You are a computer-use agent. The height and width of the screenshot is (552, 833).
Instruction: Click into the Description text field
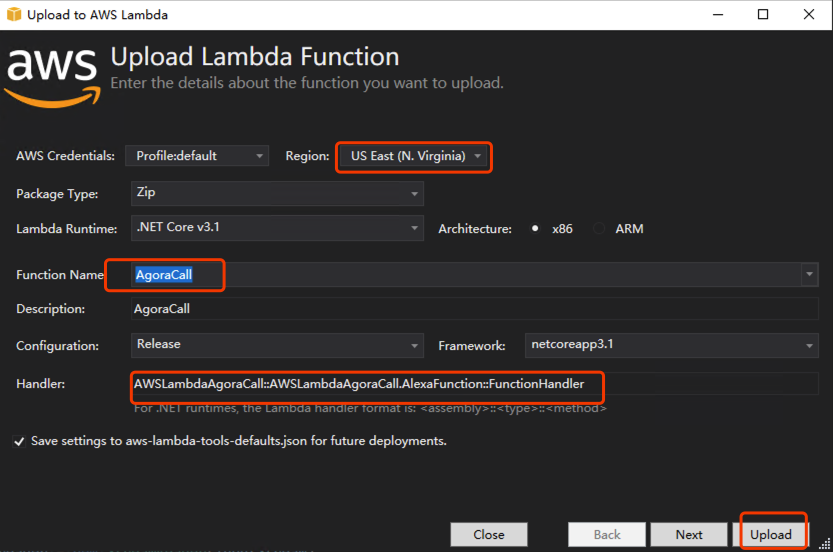tap(474, 309)
